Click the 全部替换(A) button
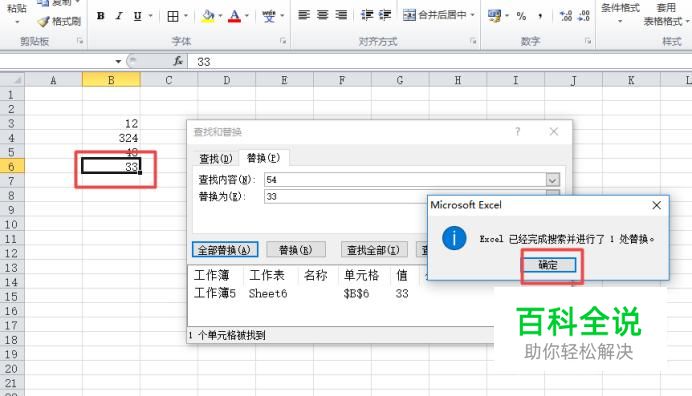 coord(225,250)
